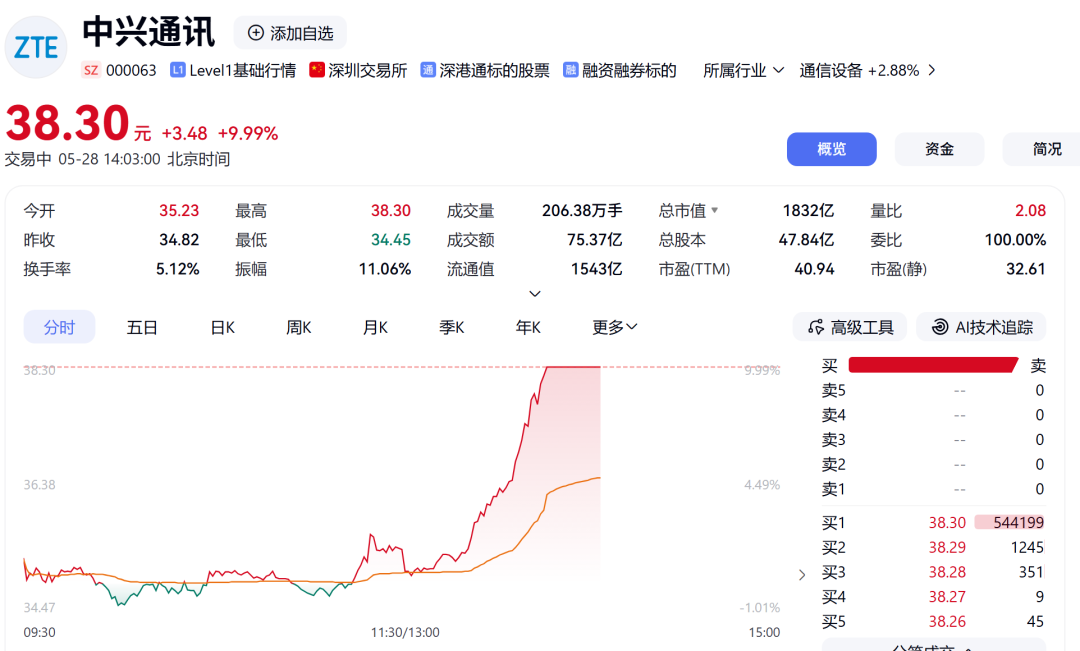Click 今开 value 35.23
The width and height of the screenshot is (1080, 651).
(179, 211)
